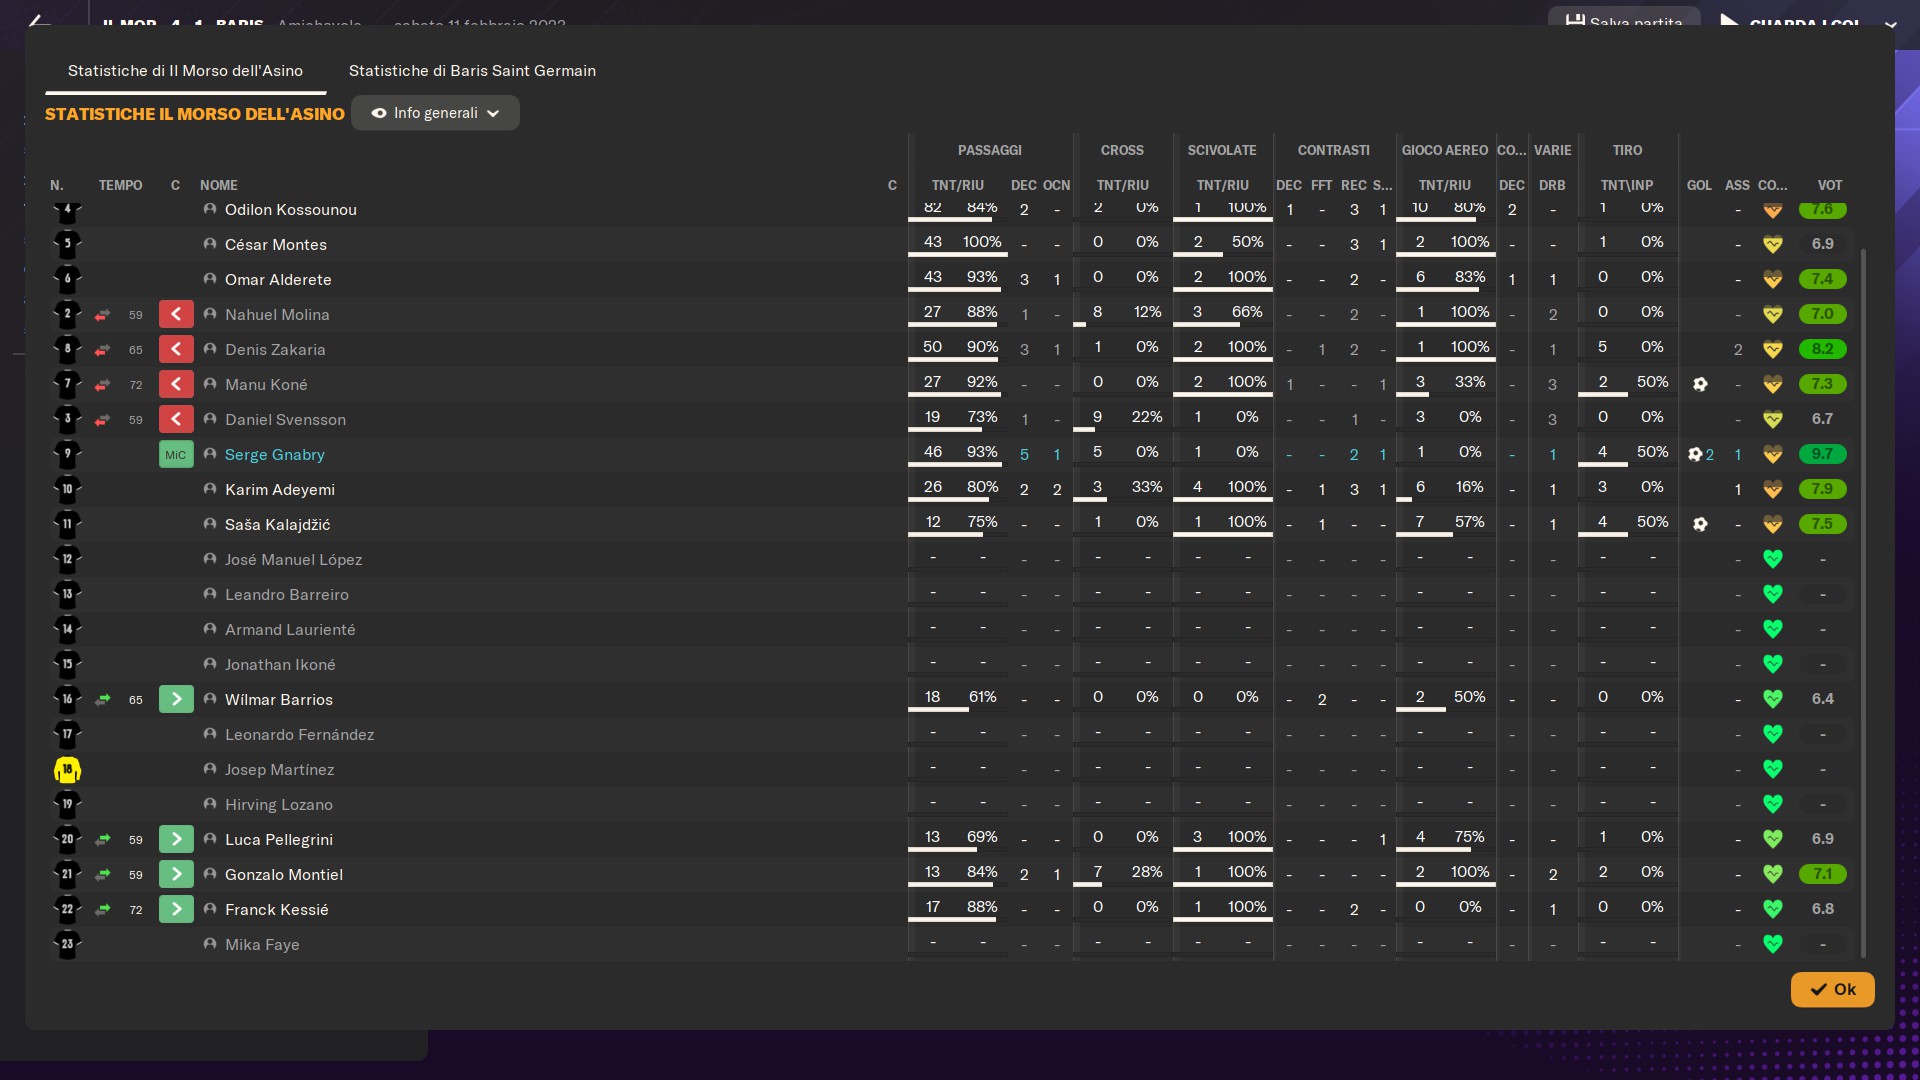1920x1080 pixels.
Task: Open Serge Gnabry's player profile link
Action: (x=274, y=455)
